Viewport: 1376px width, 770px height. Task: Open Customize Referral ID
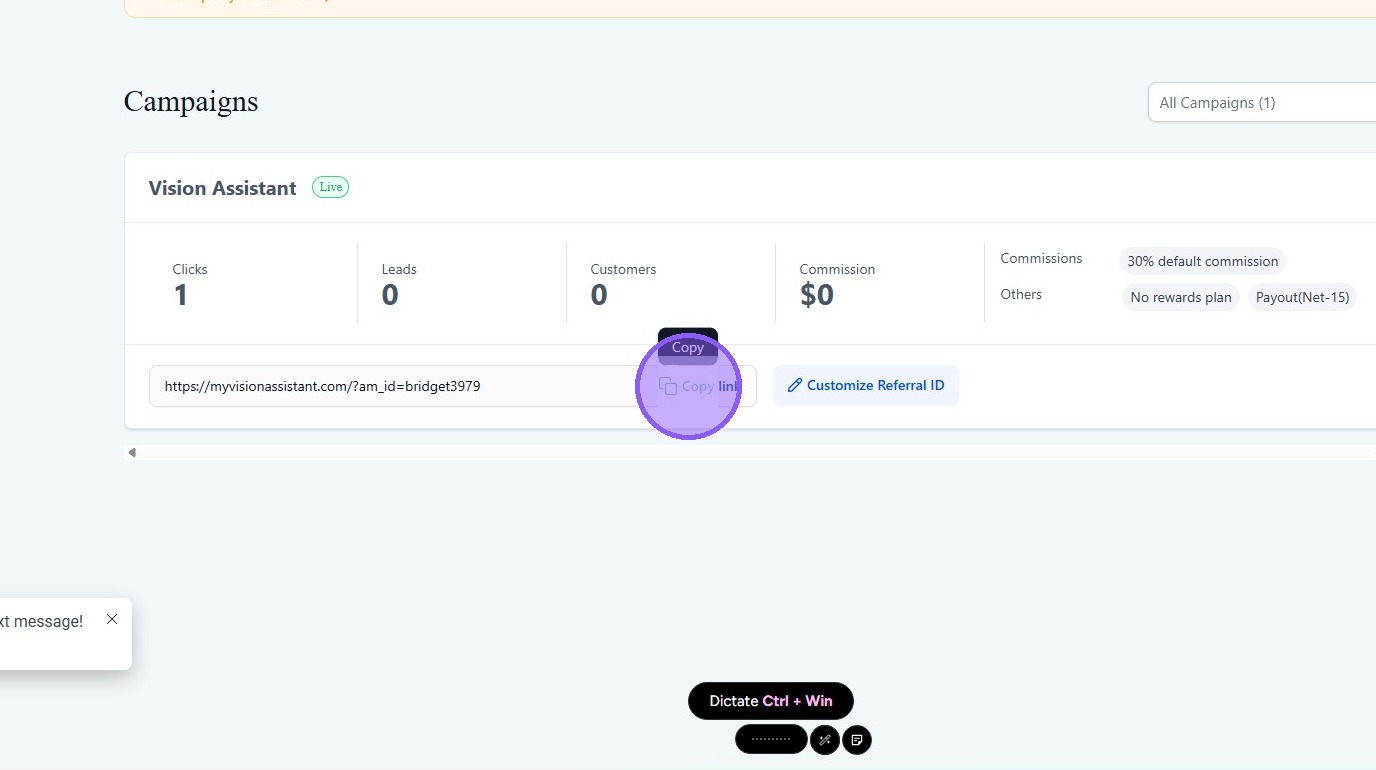[866, 386]
